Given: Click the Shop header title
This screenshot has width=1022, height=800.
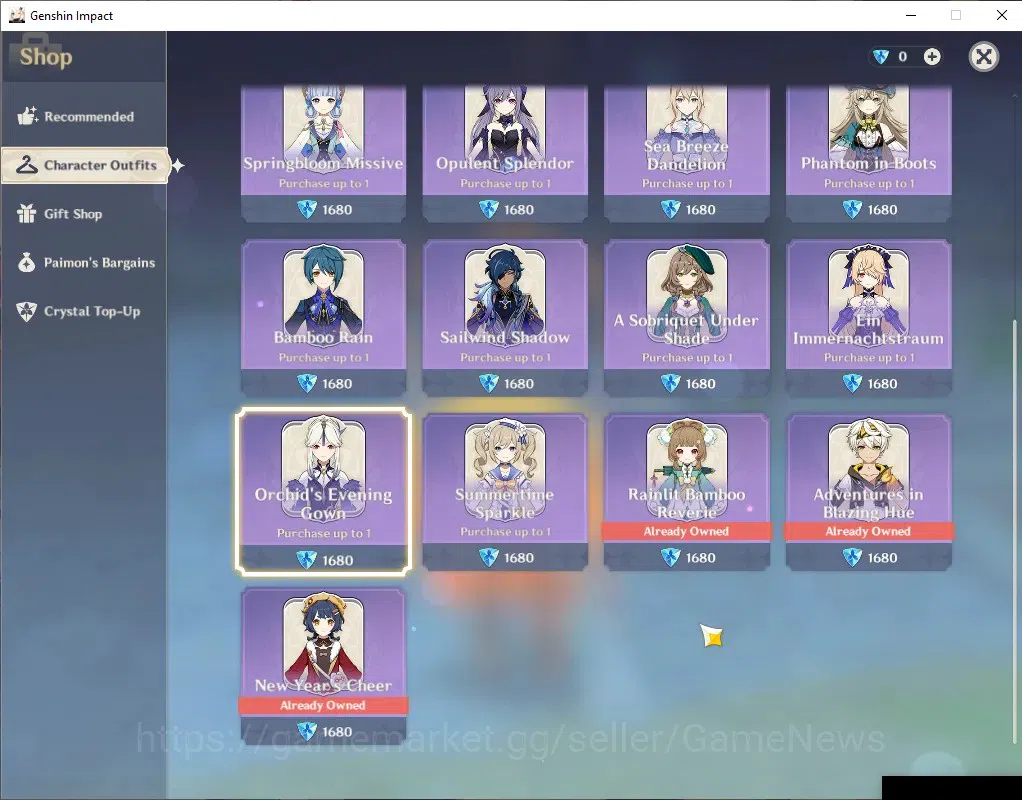Looking at the screenshot, I should [x=46, y=57].
